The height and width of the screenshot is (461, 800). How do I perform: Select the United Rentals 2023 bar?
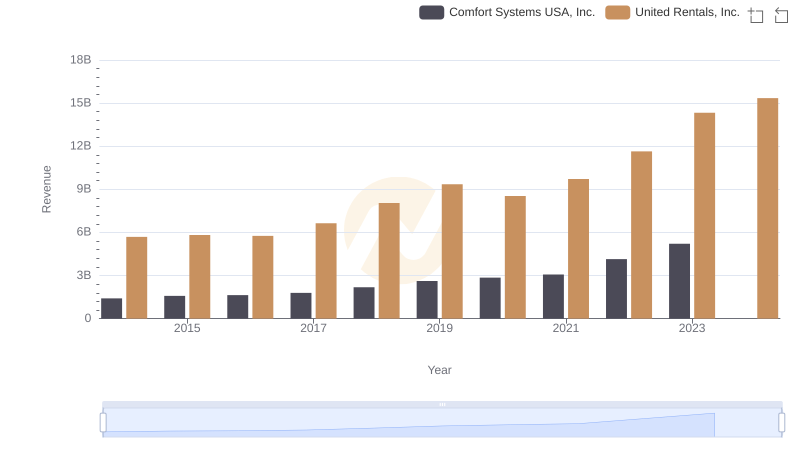704,216
